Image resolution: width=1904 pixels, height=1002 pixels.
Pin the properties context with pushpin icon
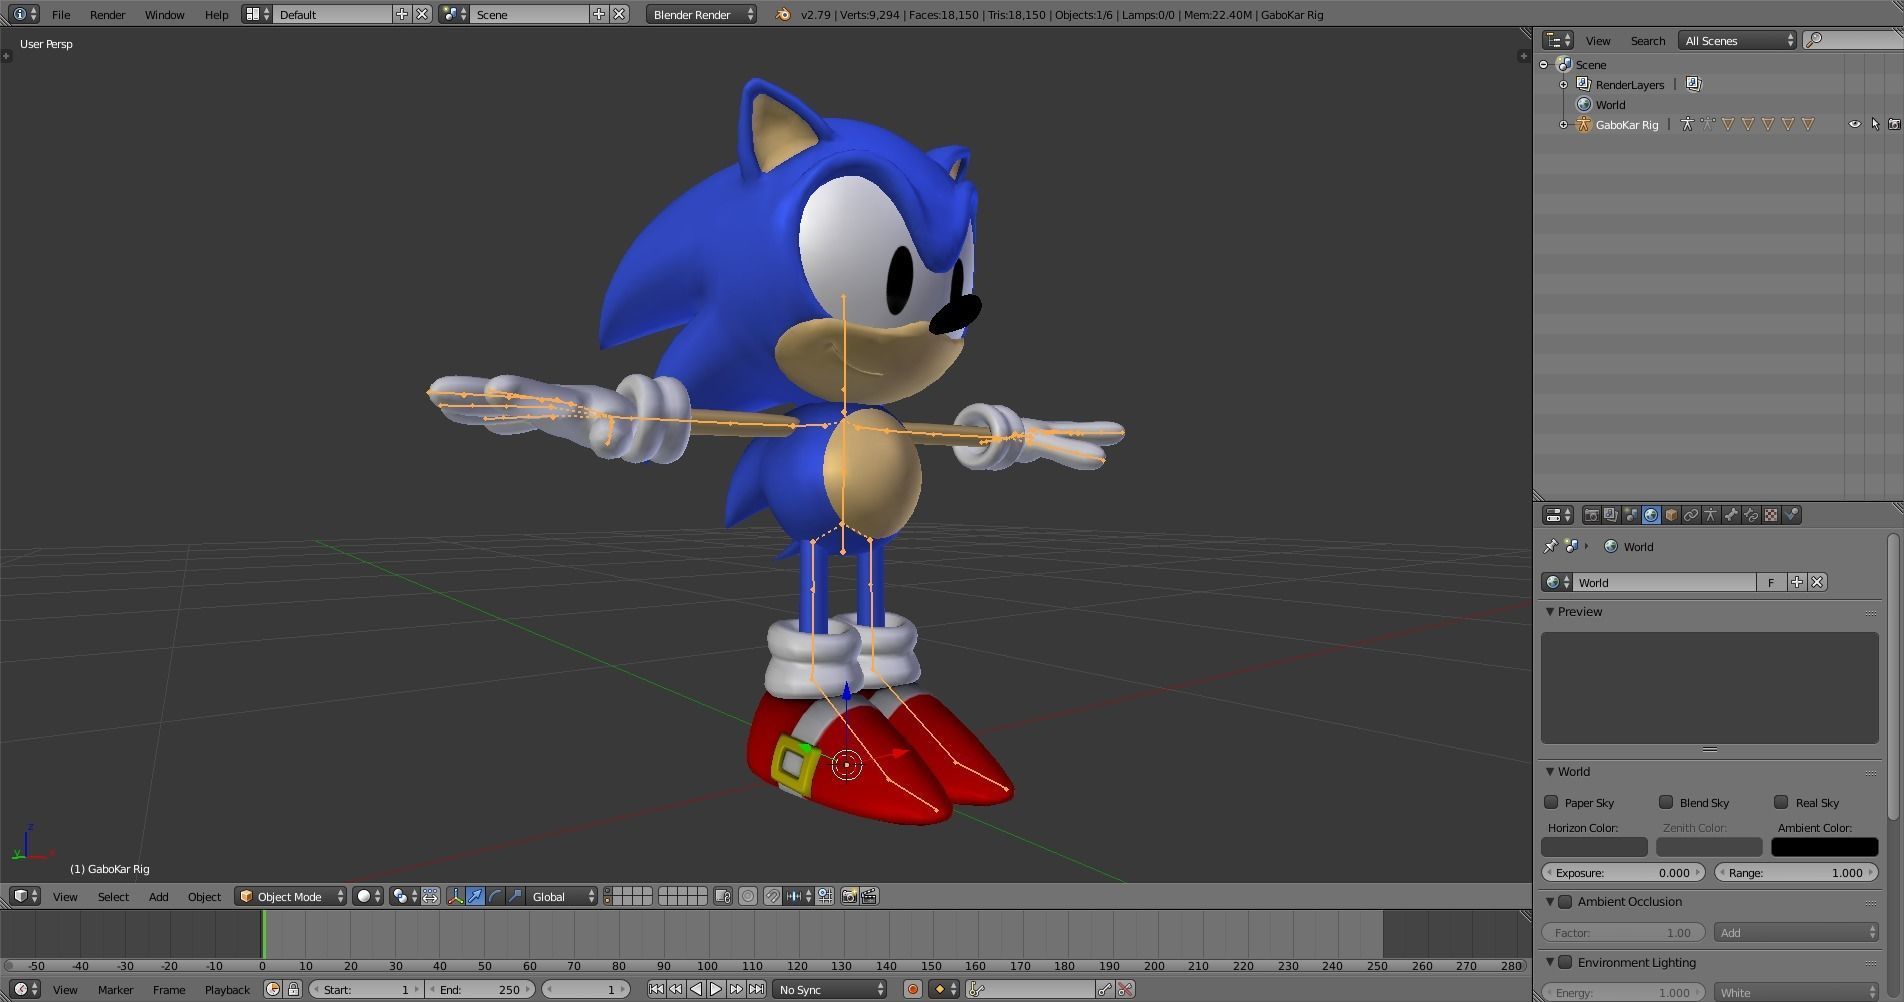(x=1550, y=546)
